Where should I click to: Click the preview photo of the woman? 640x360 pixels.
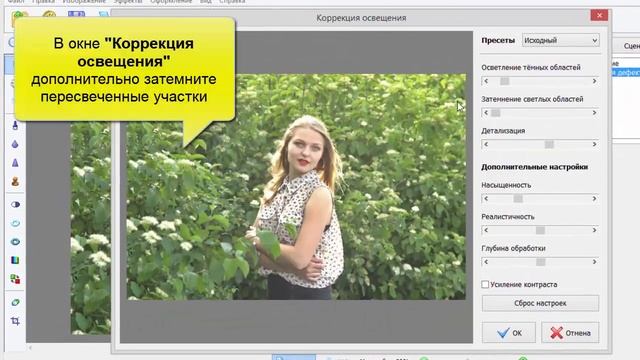click(x=296, y=187)
